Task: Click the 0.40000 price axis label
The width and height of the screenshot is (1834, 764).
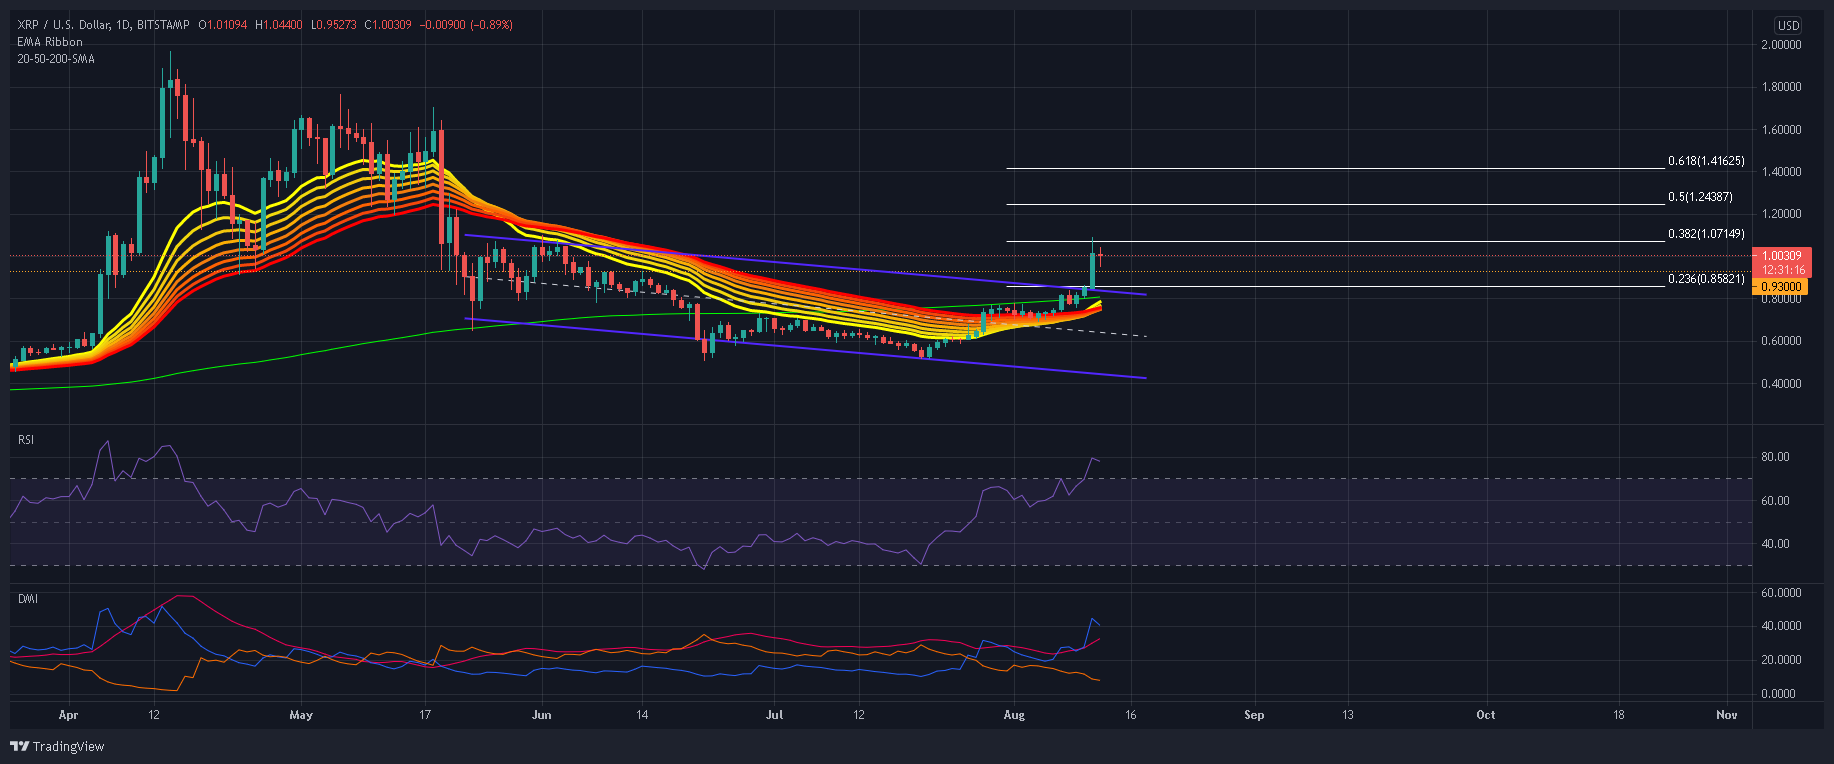Action: (1781, 384)
